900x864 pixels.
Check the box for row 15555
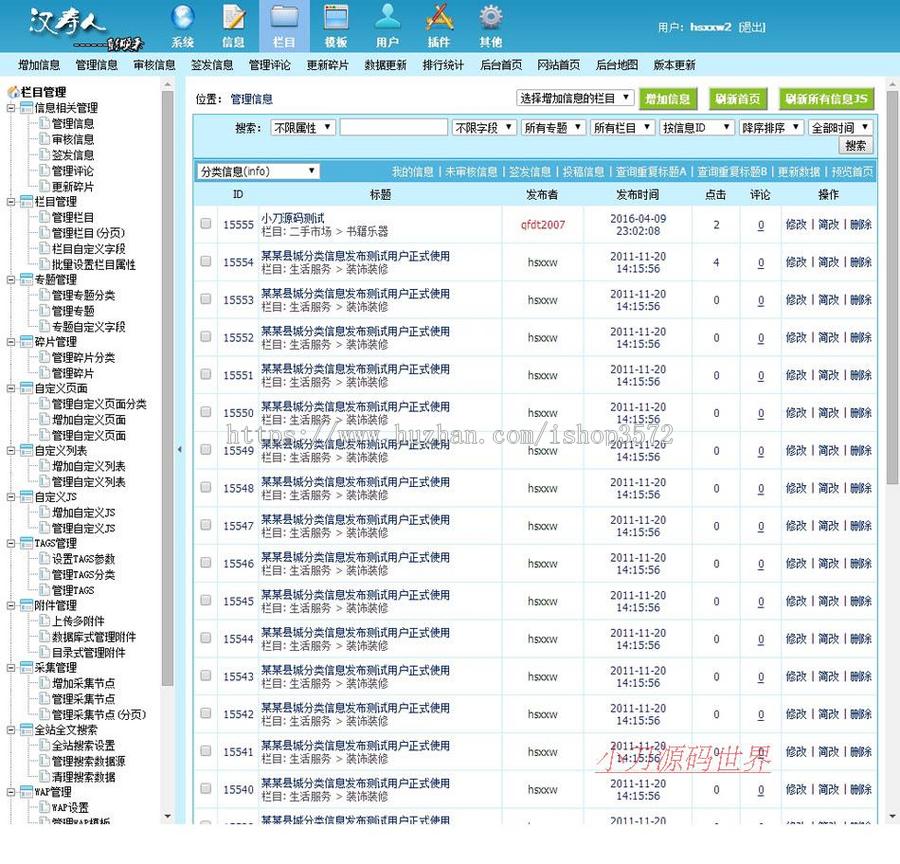click(205, 224)
